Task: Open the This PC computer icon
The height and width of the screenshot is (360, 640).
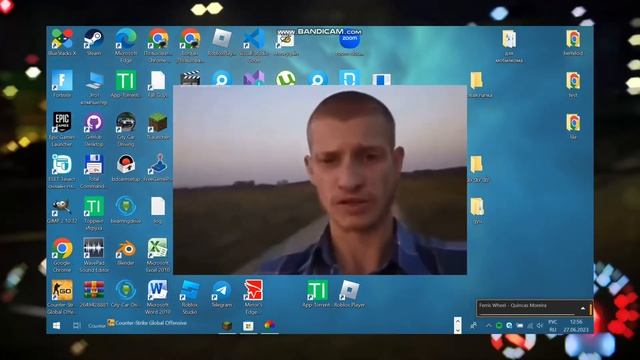Action: tap(94, 87)
